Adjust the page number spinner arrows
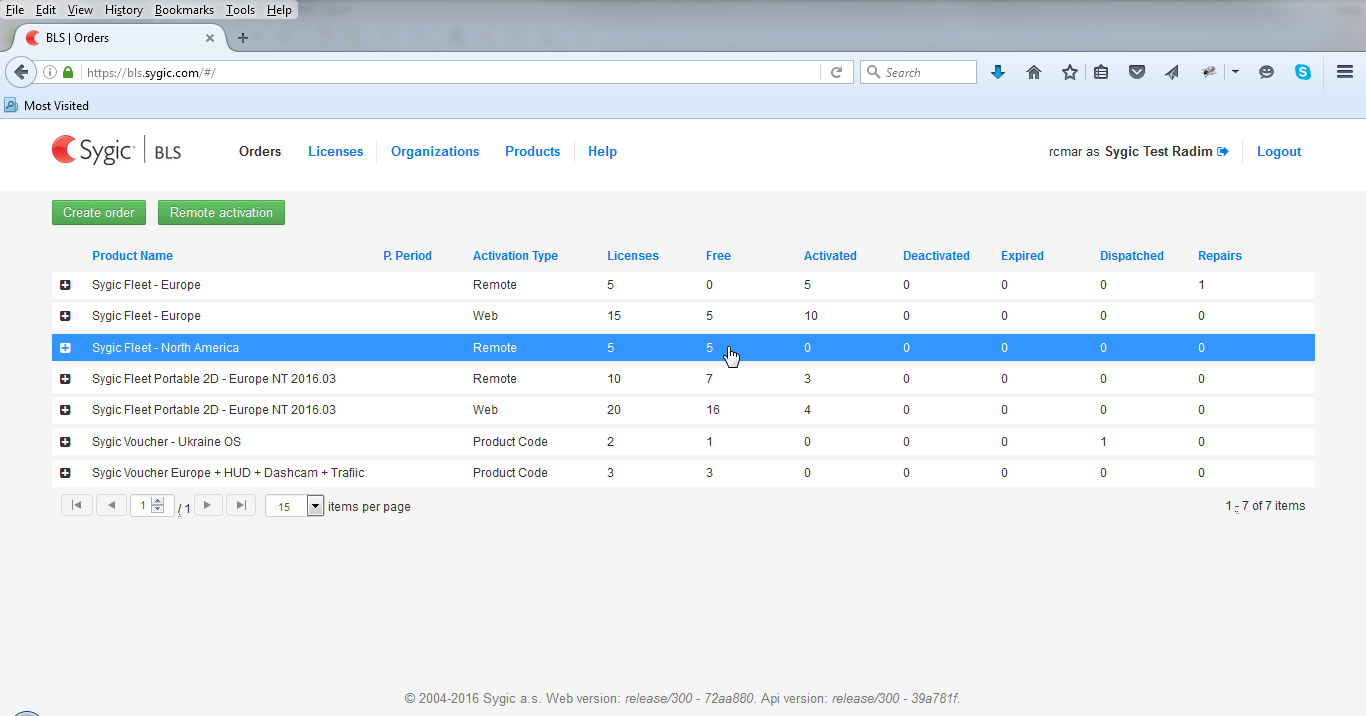The width and height of the screenshot is (1366, 716). (157, 506)
